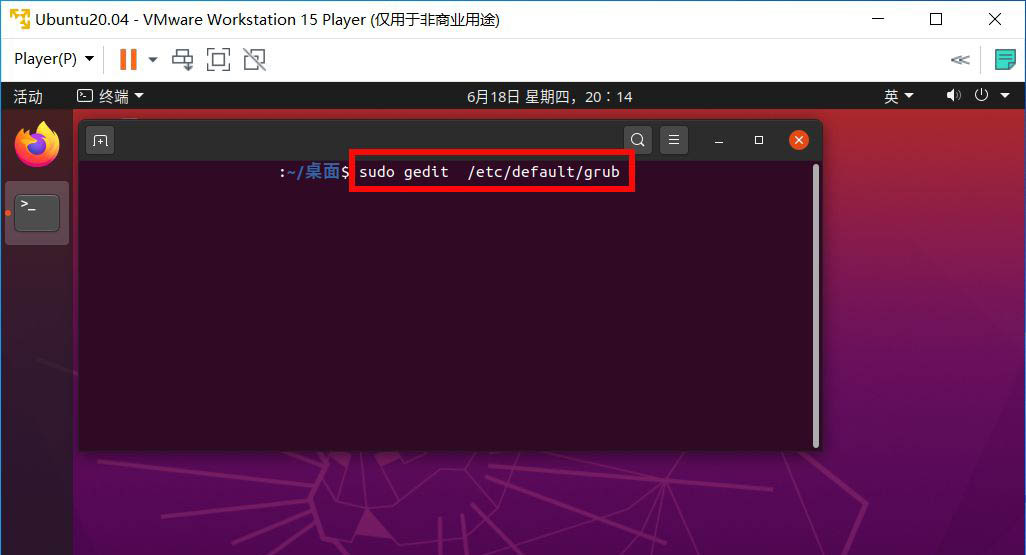
Task: Open the 终端 application menu
Action: point(111,96)
